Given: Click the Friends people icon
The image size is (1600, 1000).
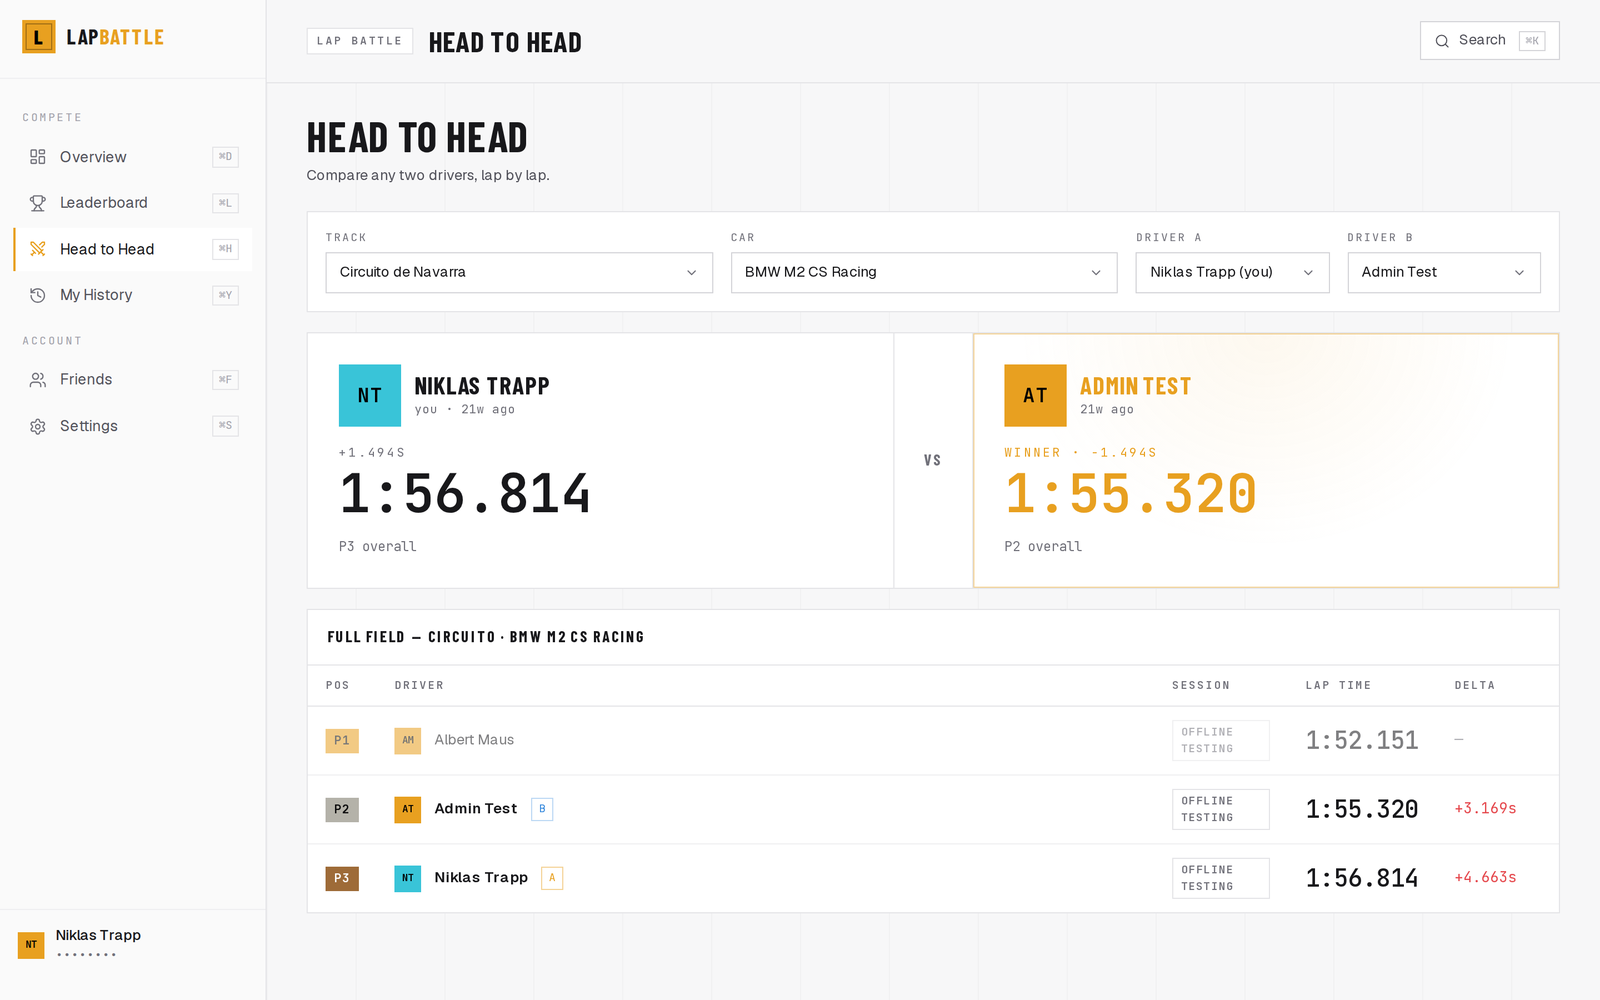Looking at the screenshot, I should point(38,380).
